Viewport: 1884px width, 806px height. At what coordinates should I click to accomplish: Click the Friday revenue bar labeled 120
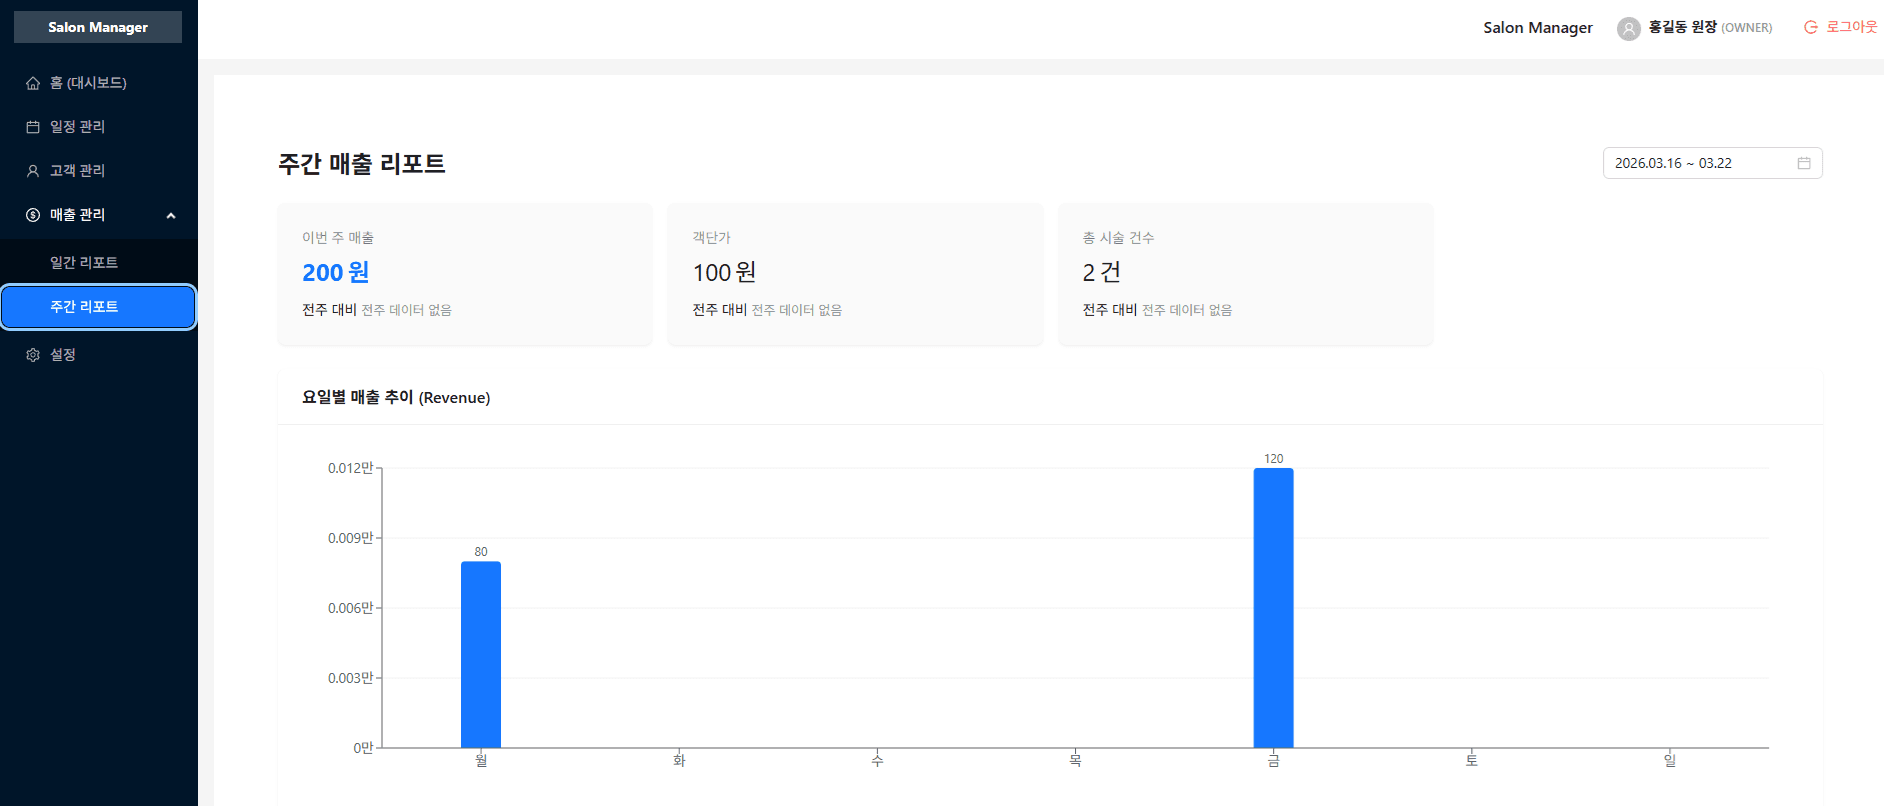(1273, 607)
